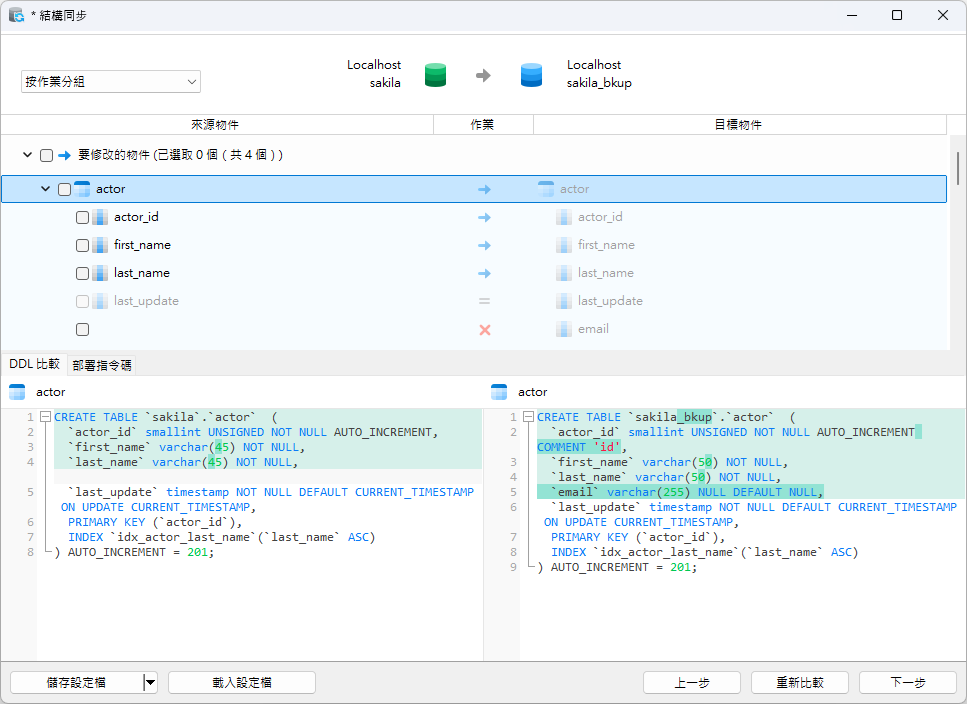Open the 按作業分組 grouping dropdown

111,82
